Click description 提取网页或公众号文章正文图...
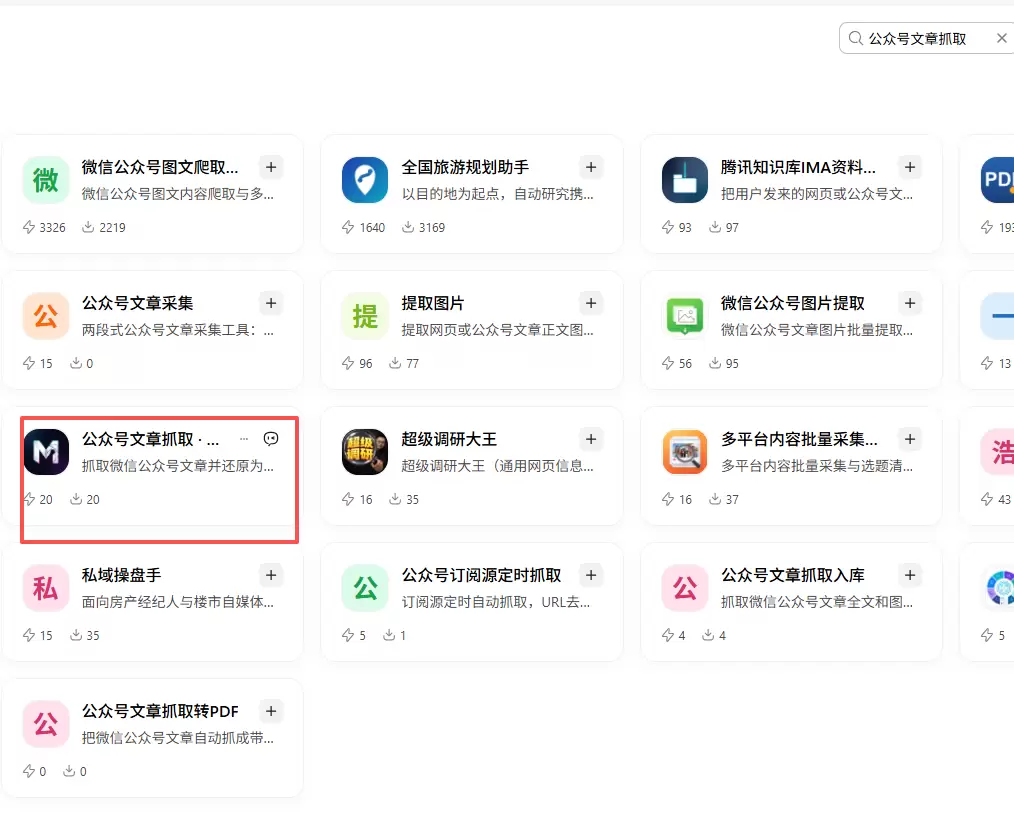Screen dimensions: 1014x836 point(497,330)
